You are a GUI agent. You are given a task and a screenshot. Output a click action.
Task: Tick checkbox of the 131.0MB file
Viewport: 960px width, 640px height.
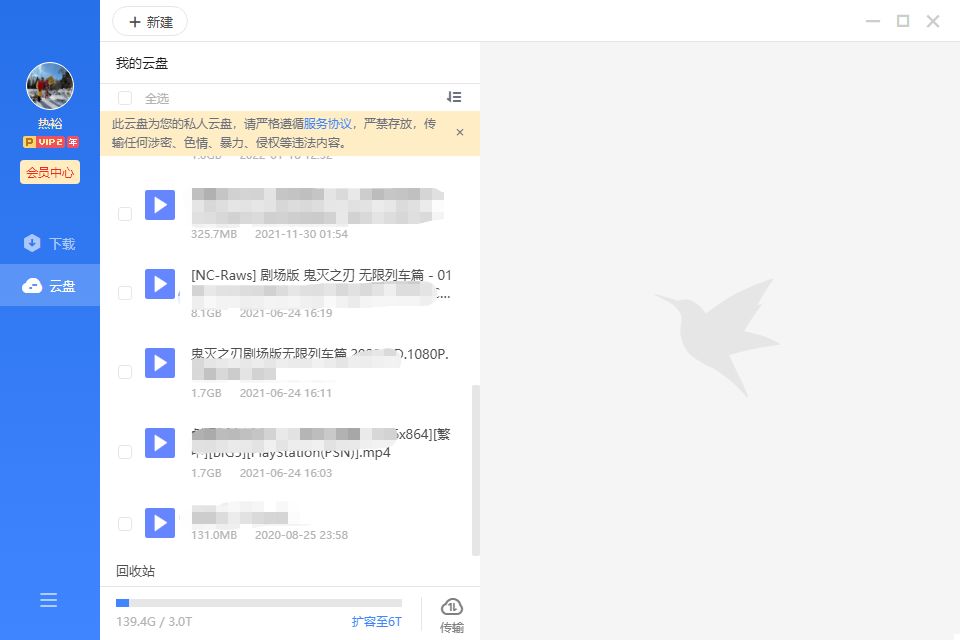pos(125,524)
